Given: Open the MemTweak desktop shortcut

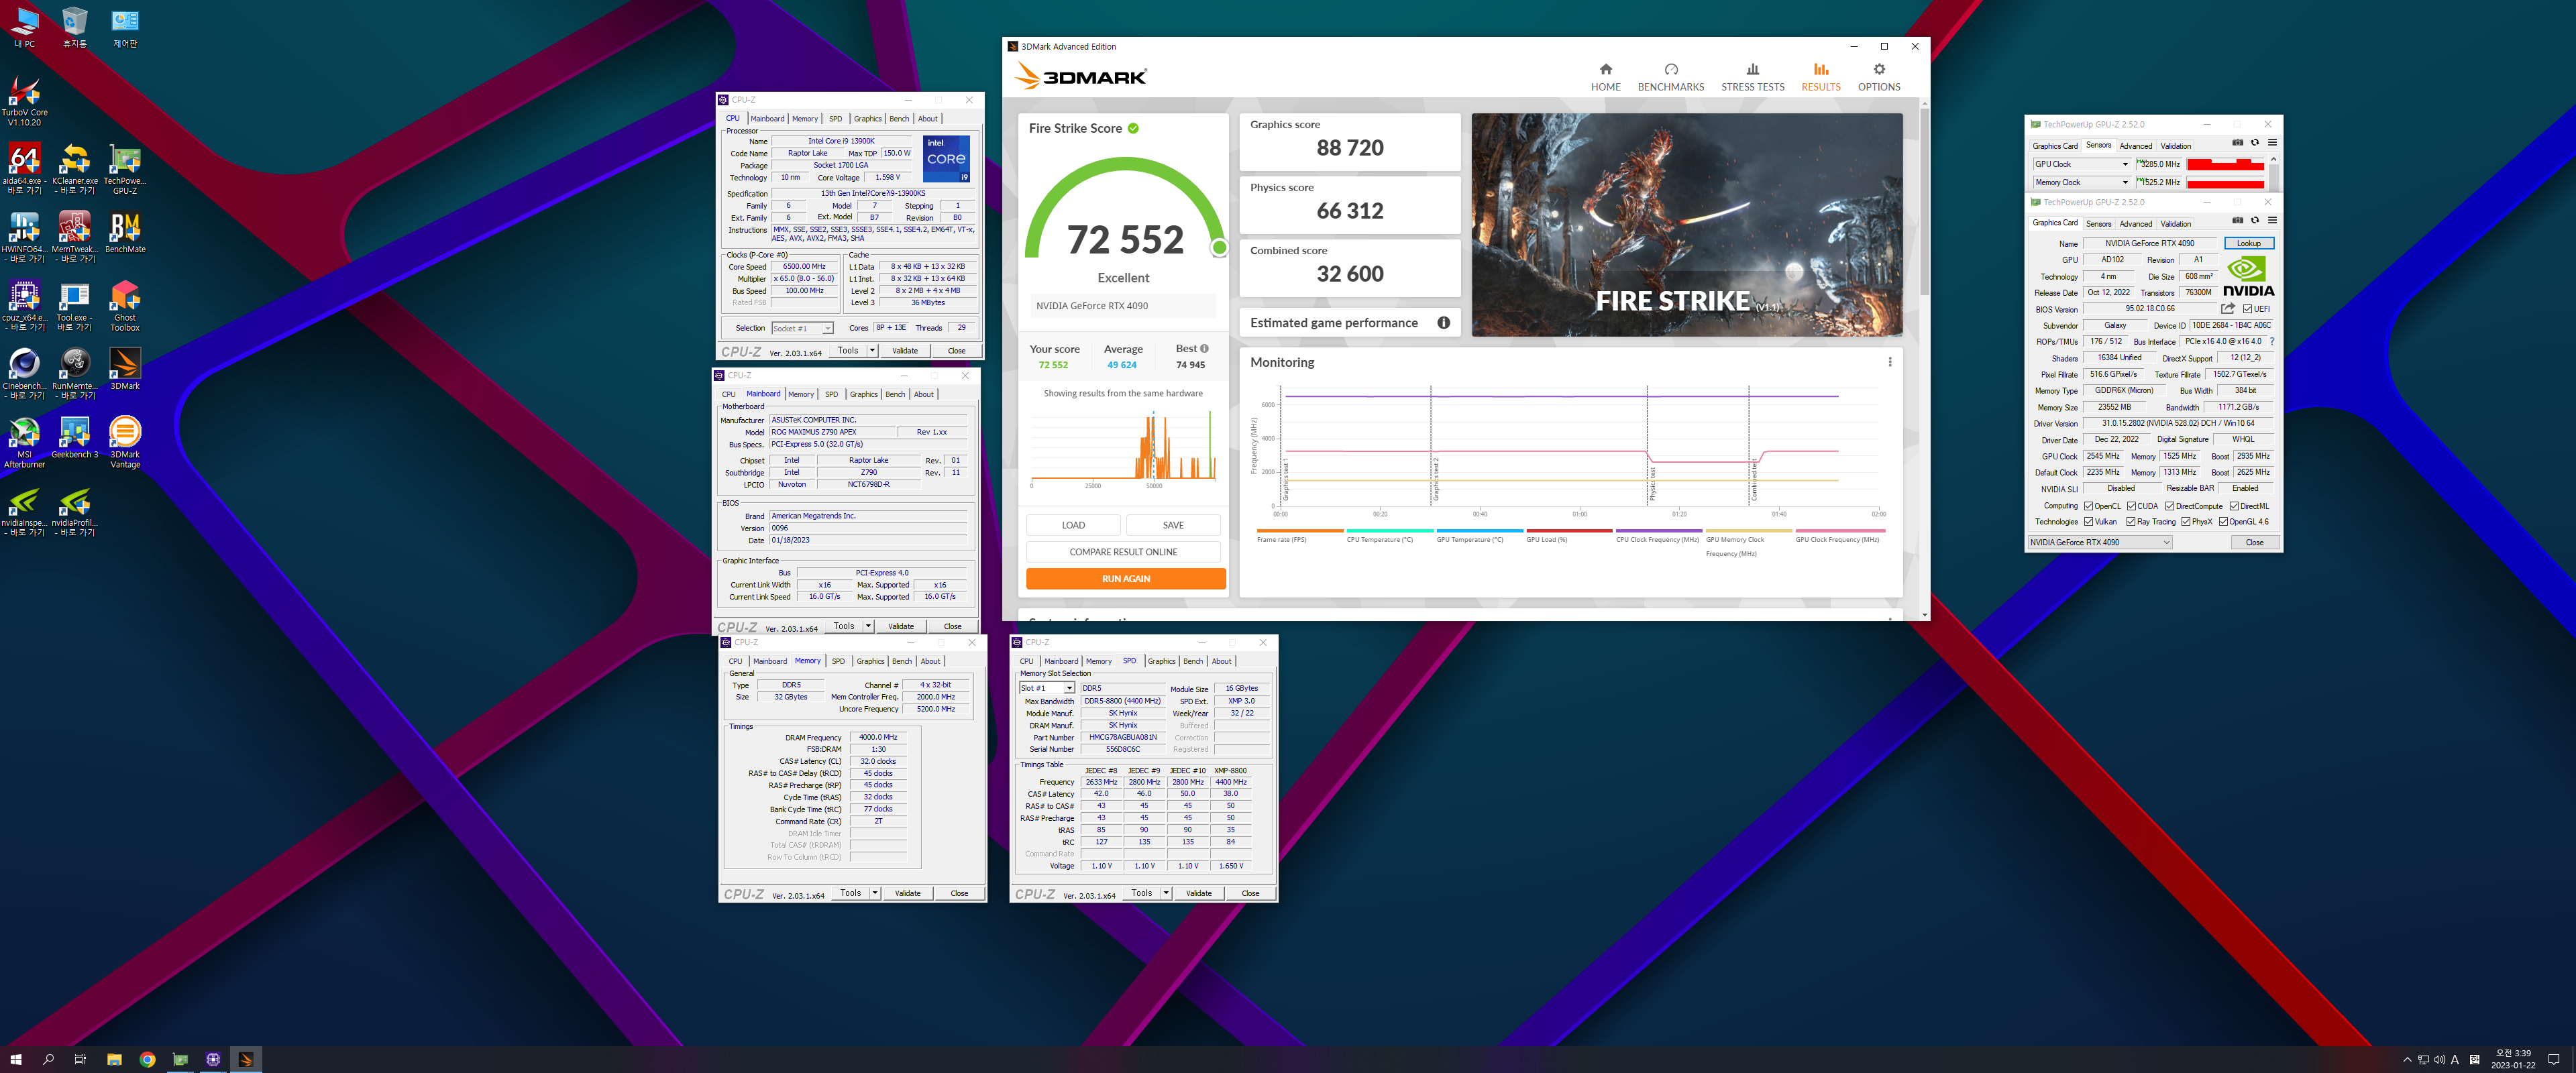Looking at the screenshot, I should click(75, 238).
